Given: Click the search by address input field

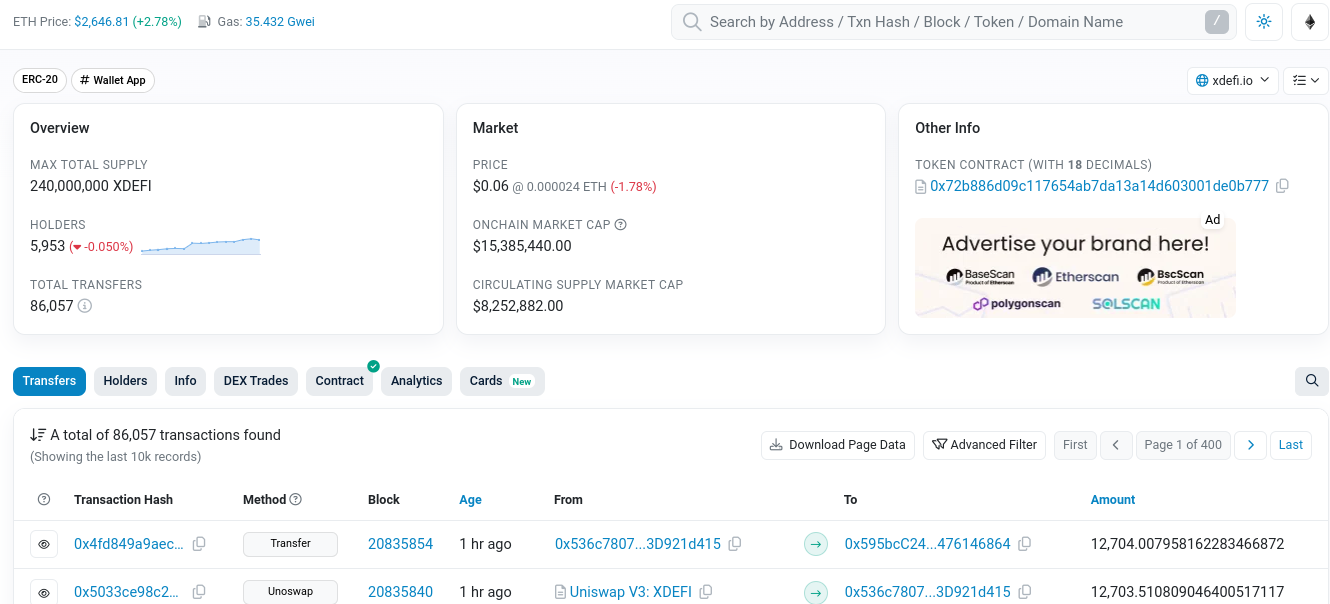Looking at the screenshot, I should pyautogui.click(x=950, y=21).
